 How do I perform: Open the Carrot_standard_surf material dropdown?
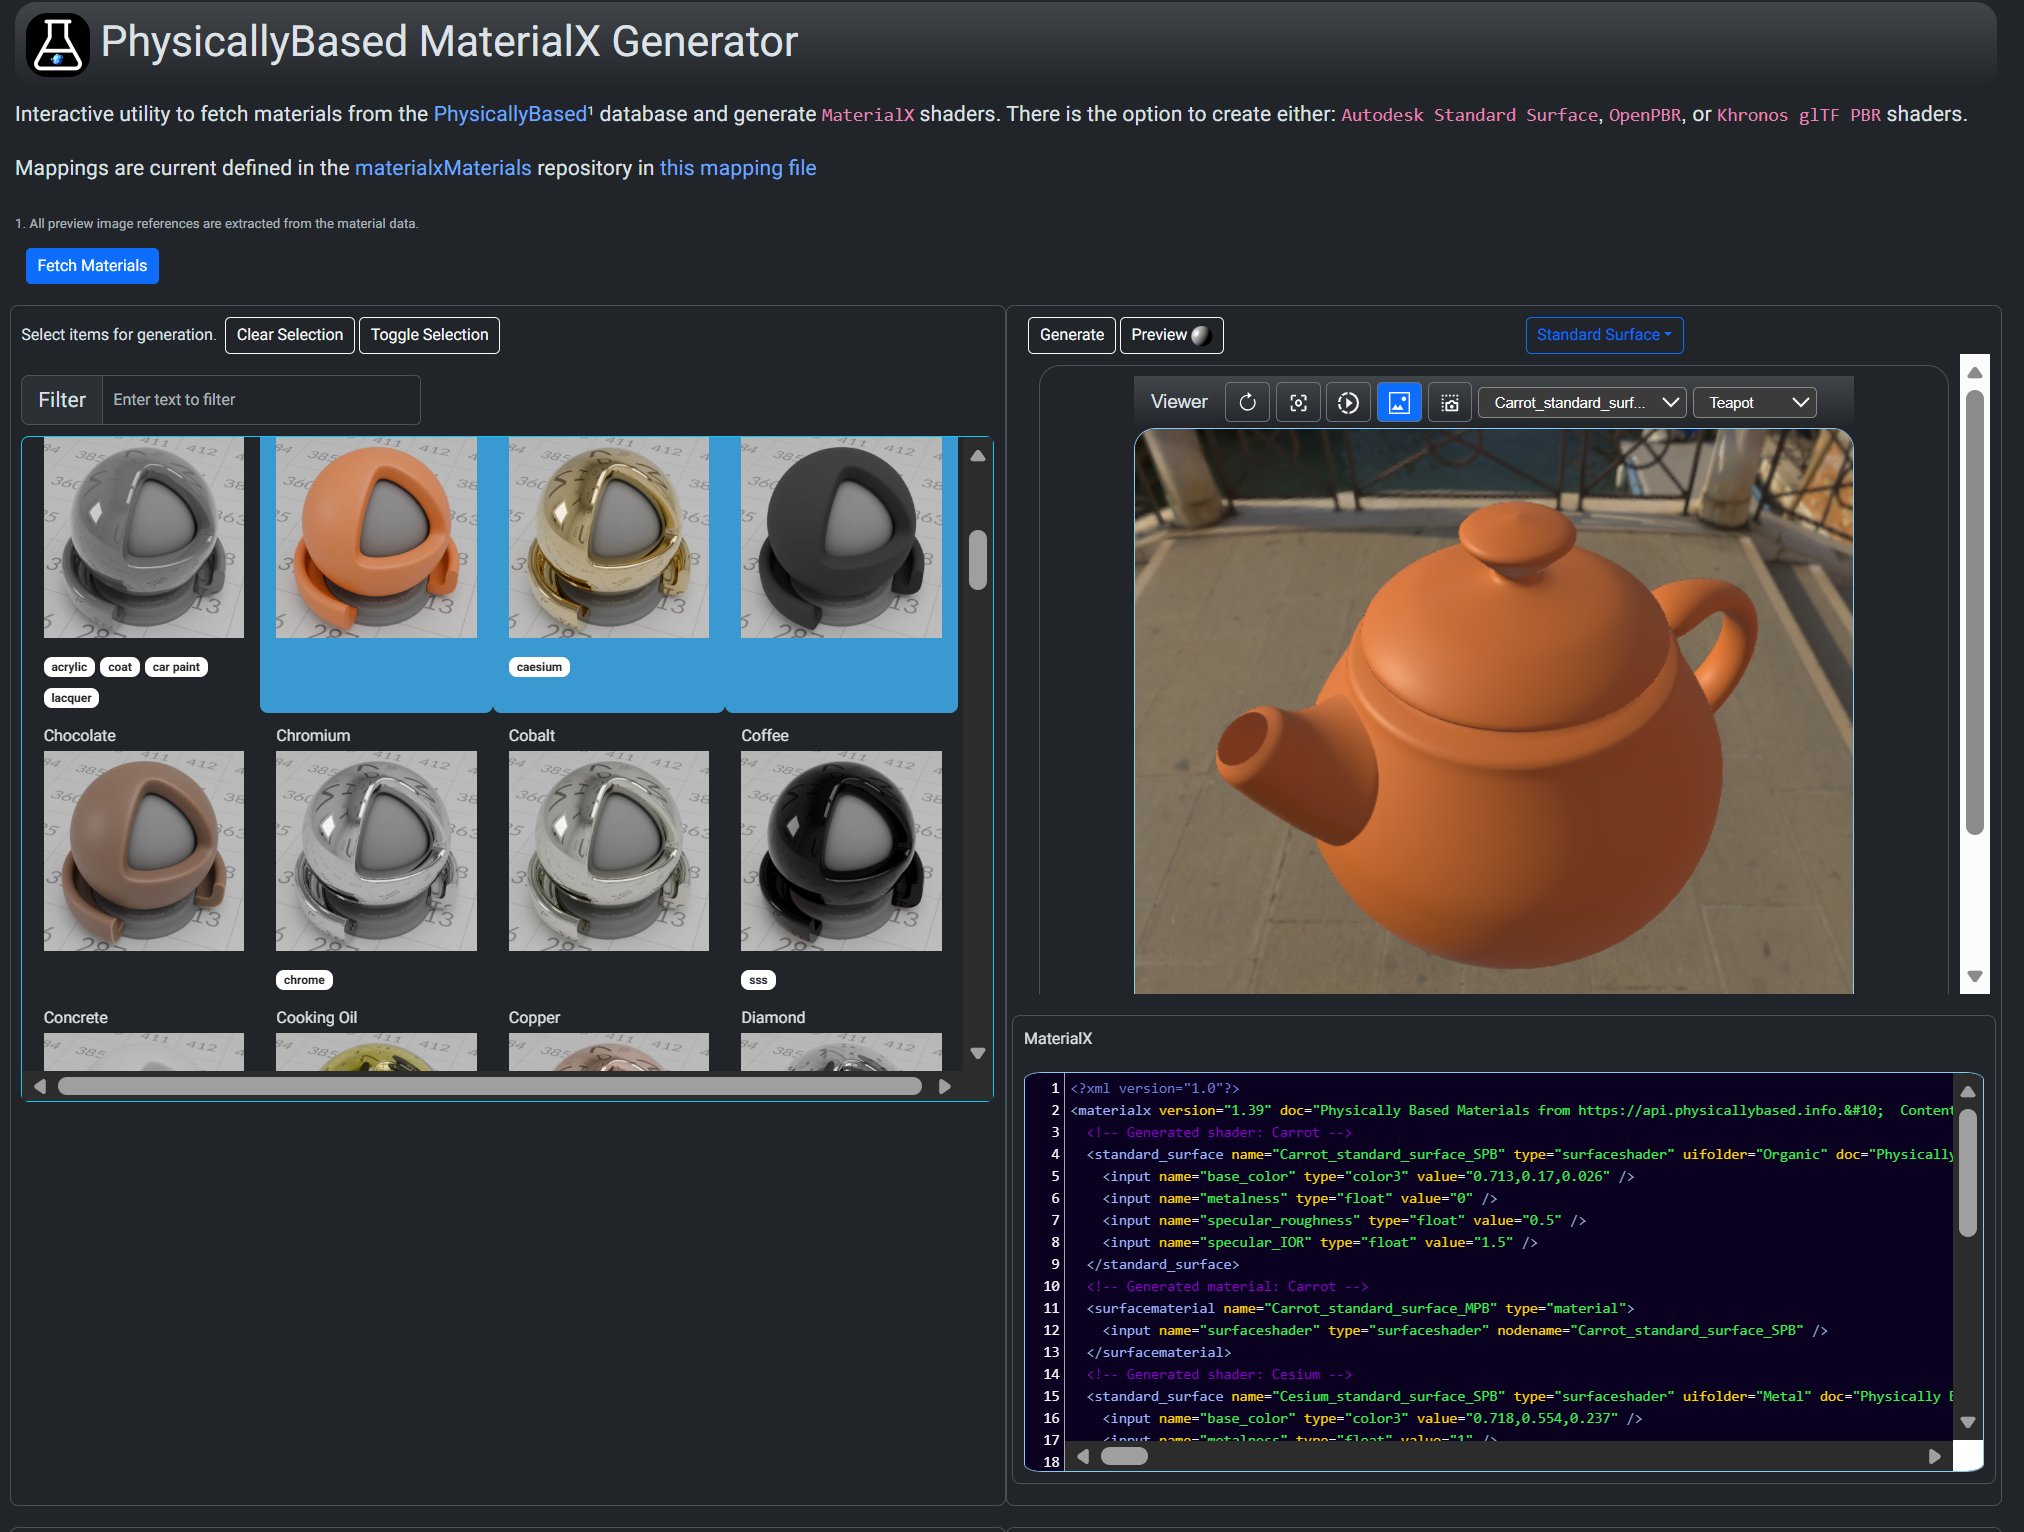pos(1581,402)
